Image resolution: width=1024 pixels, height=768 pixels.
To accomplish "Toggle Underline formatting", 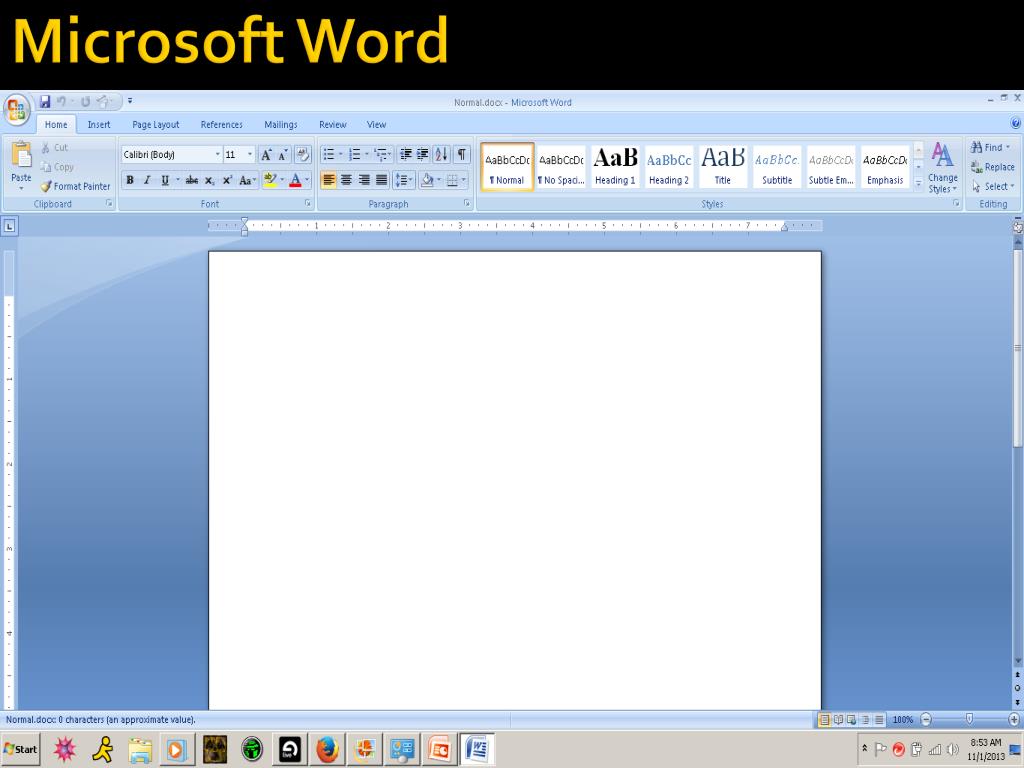I will 165,180.
